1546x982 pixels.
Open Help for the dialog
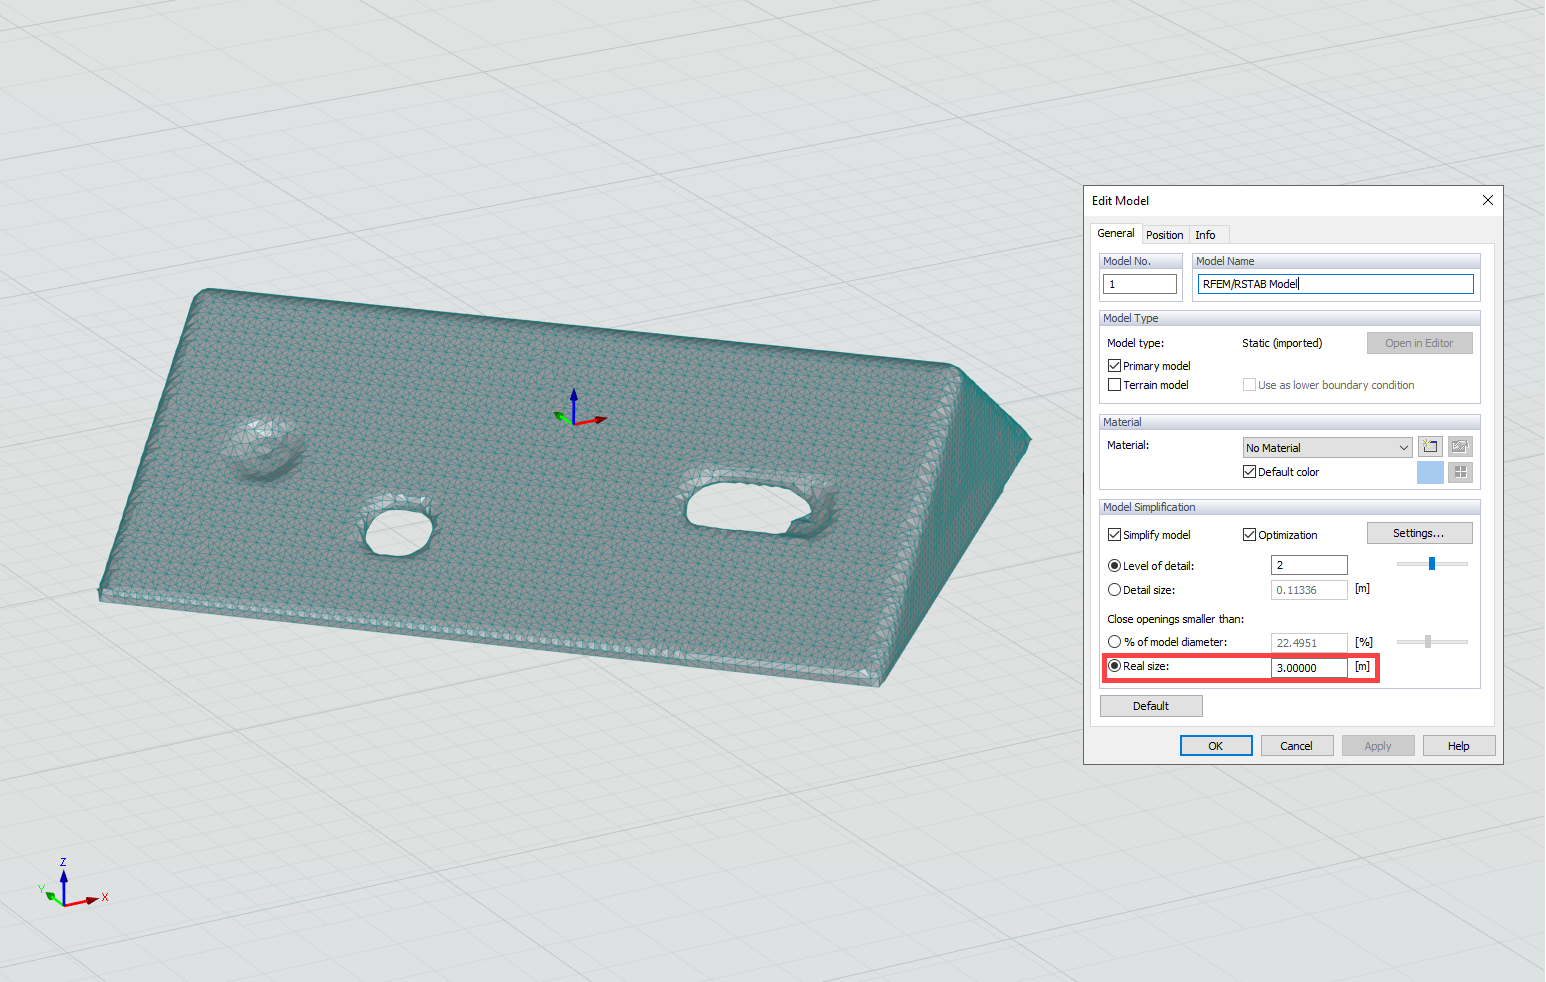[1459, 746]
